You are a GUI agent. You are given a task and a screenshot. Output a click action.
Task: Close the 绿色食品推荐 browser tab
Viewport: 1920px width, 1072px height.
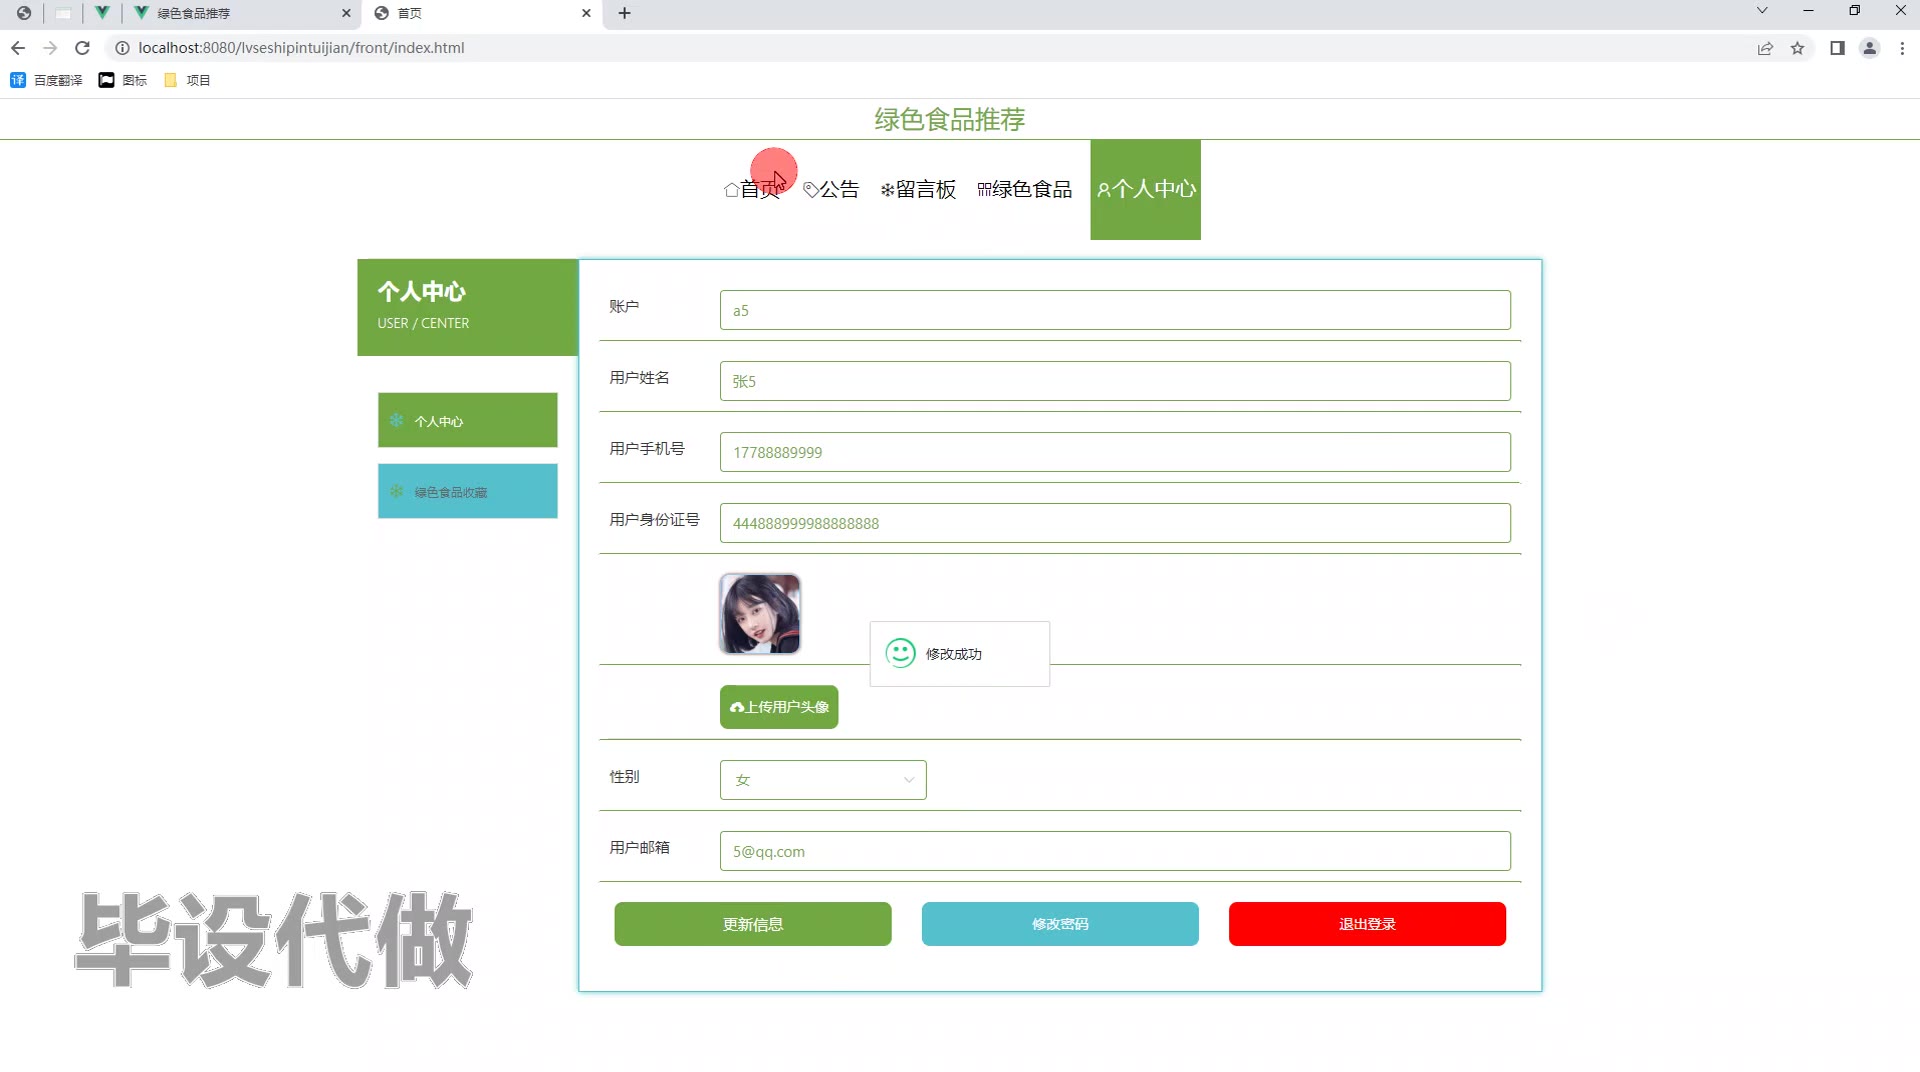coord(346,13)
